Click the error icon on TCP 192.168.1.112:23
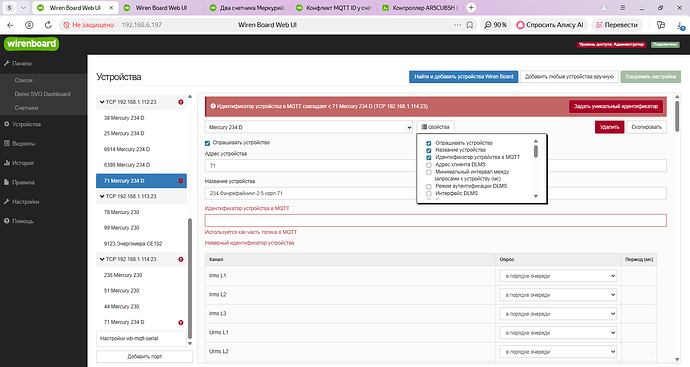 [181, 102]
